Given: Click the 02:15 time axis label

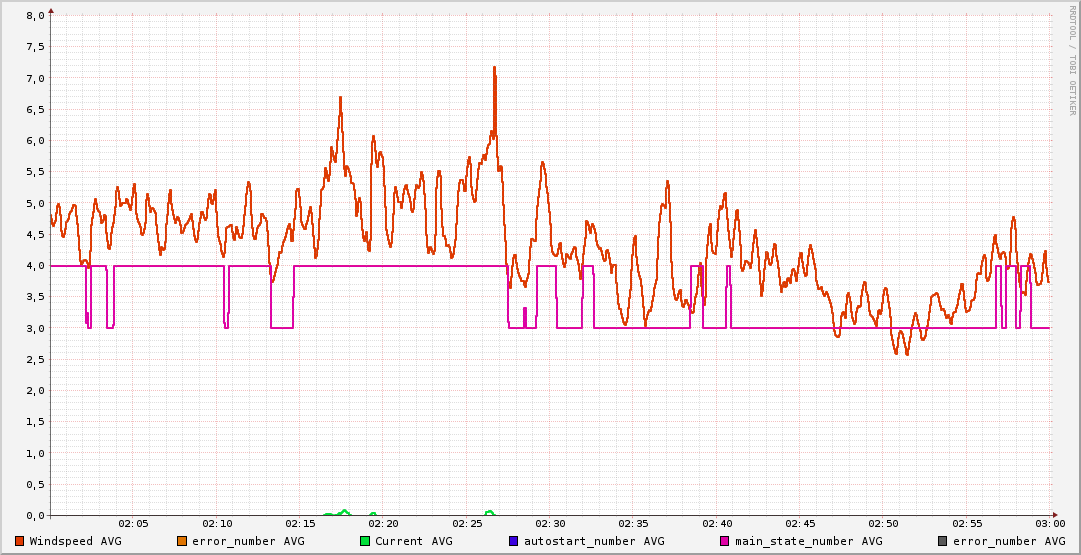Looking at the screenshot, I should point(300,524).
